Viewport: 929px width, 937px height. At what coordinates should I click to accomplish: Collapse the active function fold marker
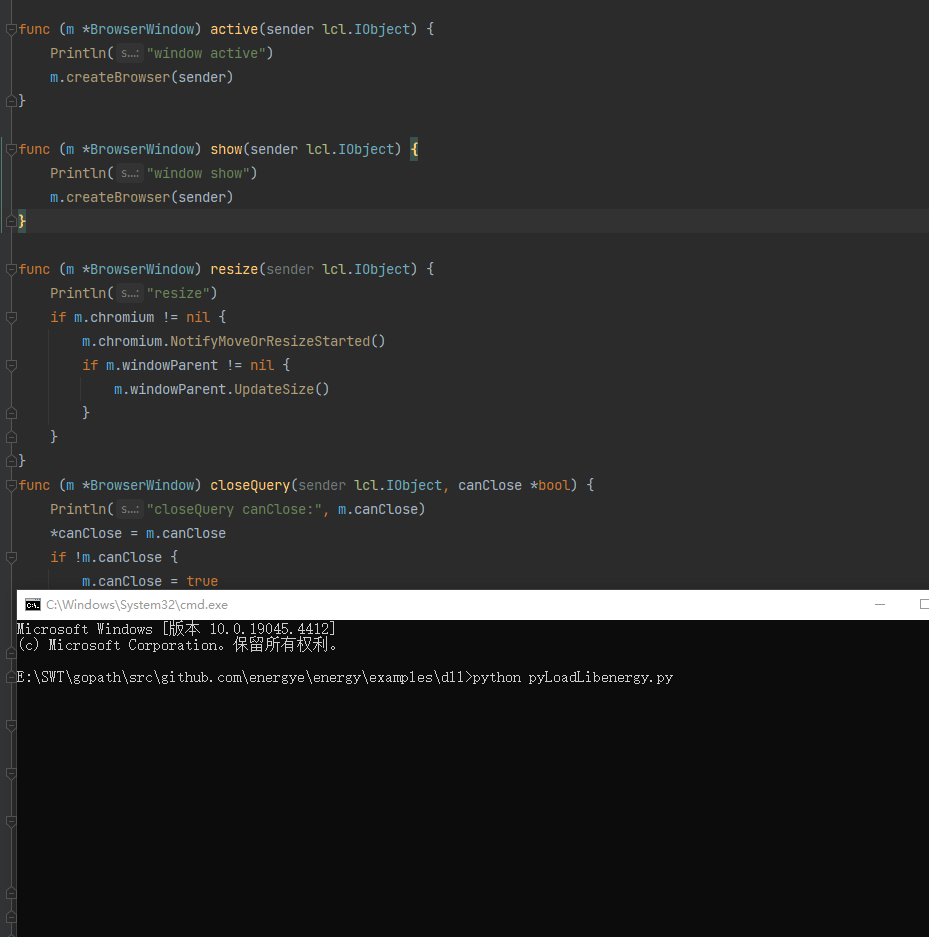coord(11,29)
